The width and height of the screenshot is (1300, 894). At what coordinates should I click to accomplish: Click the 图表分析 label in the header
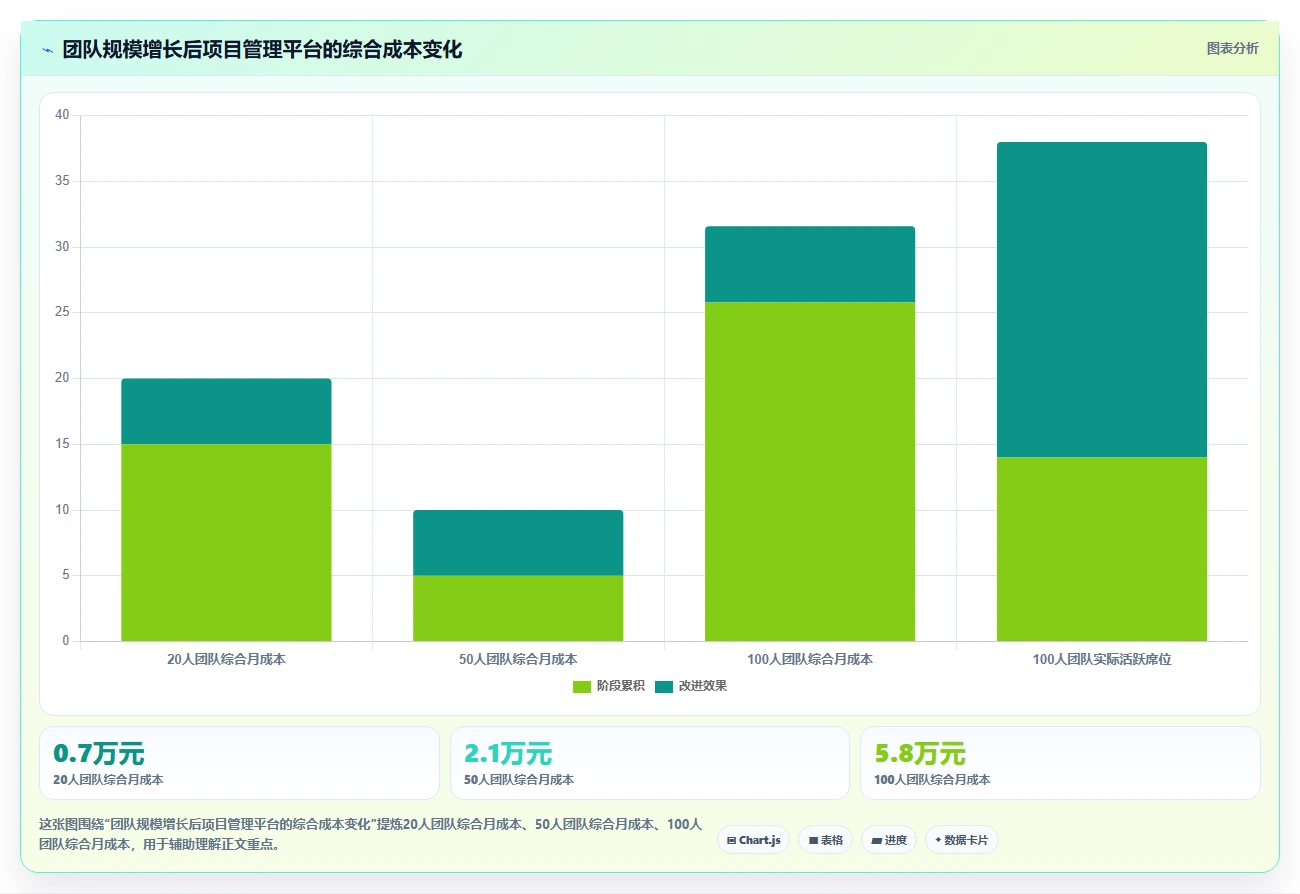click(x=1232, y=48)
